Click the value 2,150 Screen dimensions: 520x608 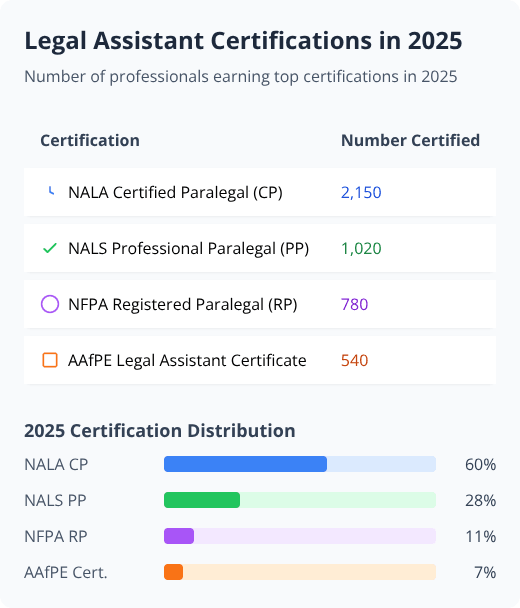[361, 192]
